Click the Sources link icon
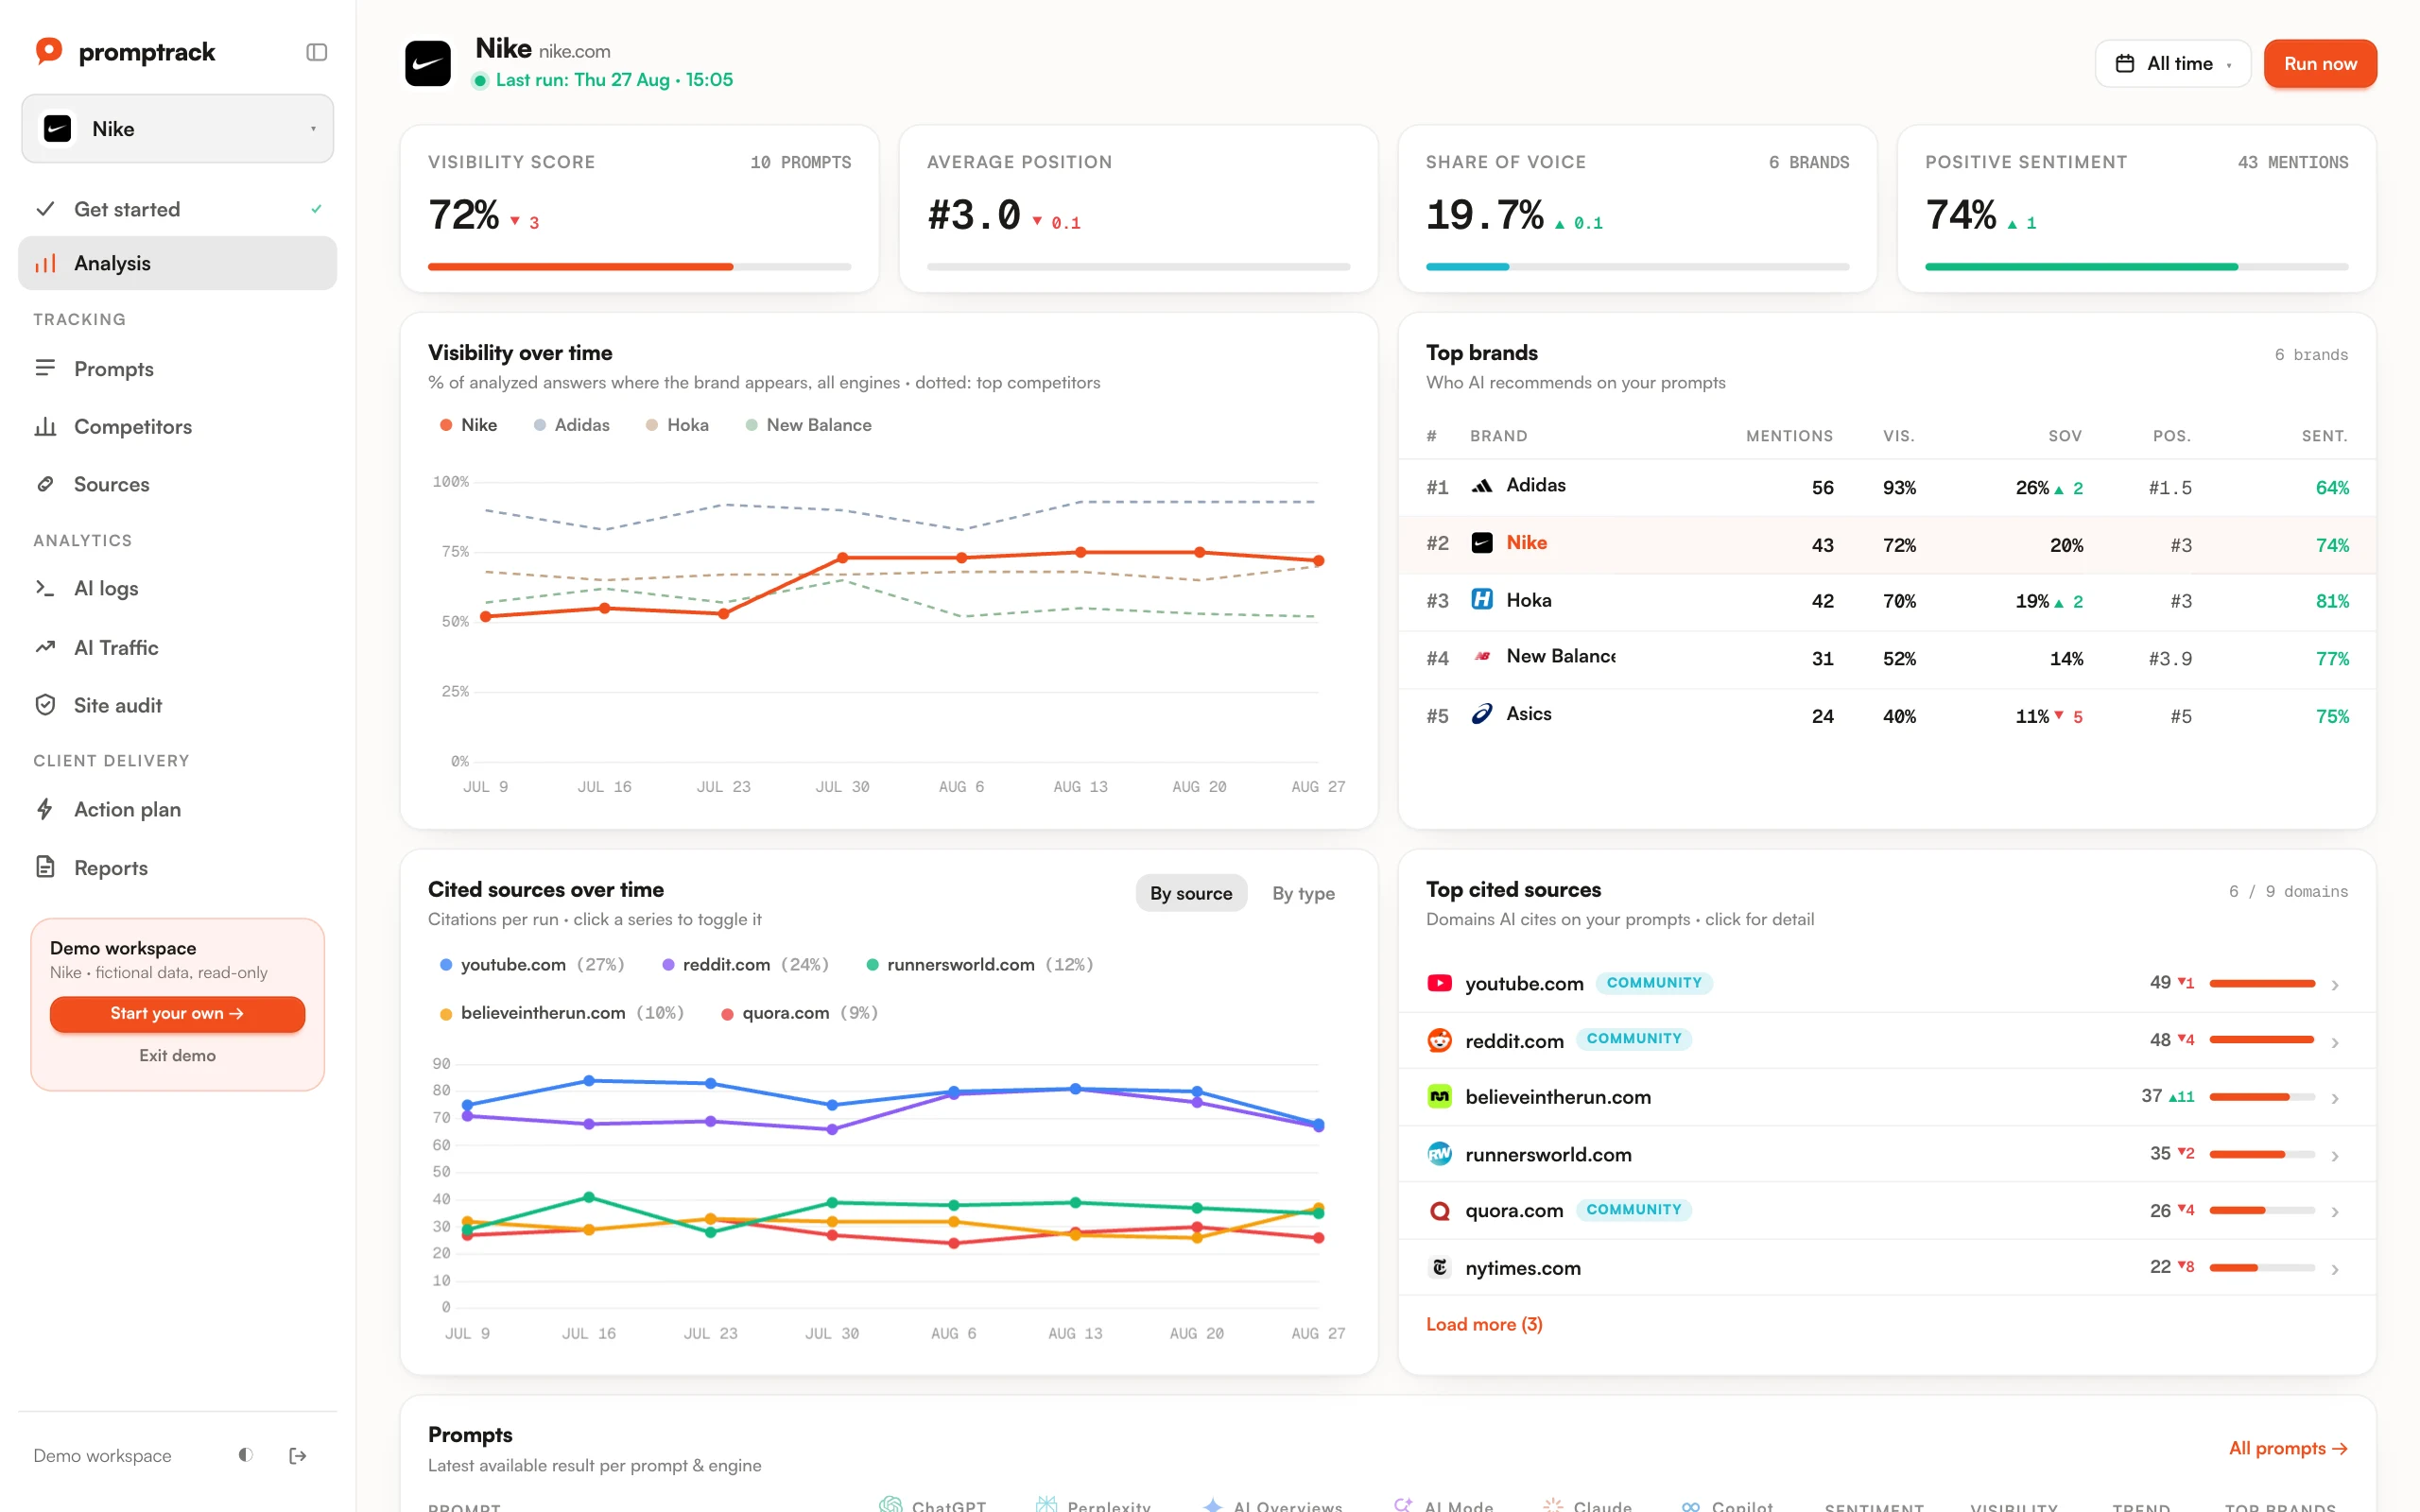 click(x=45, y=484)
